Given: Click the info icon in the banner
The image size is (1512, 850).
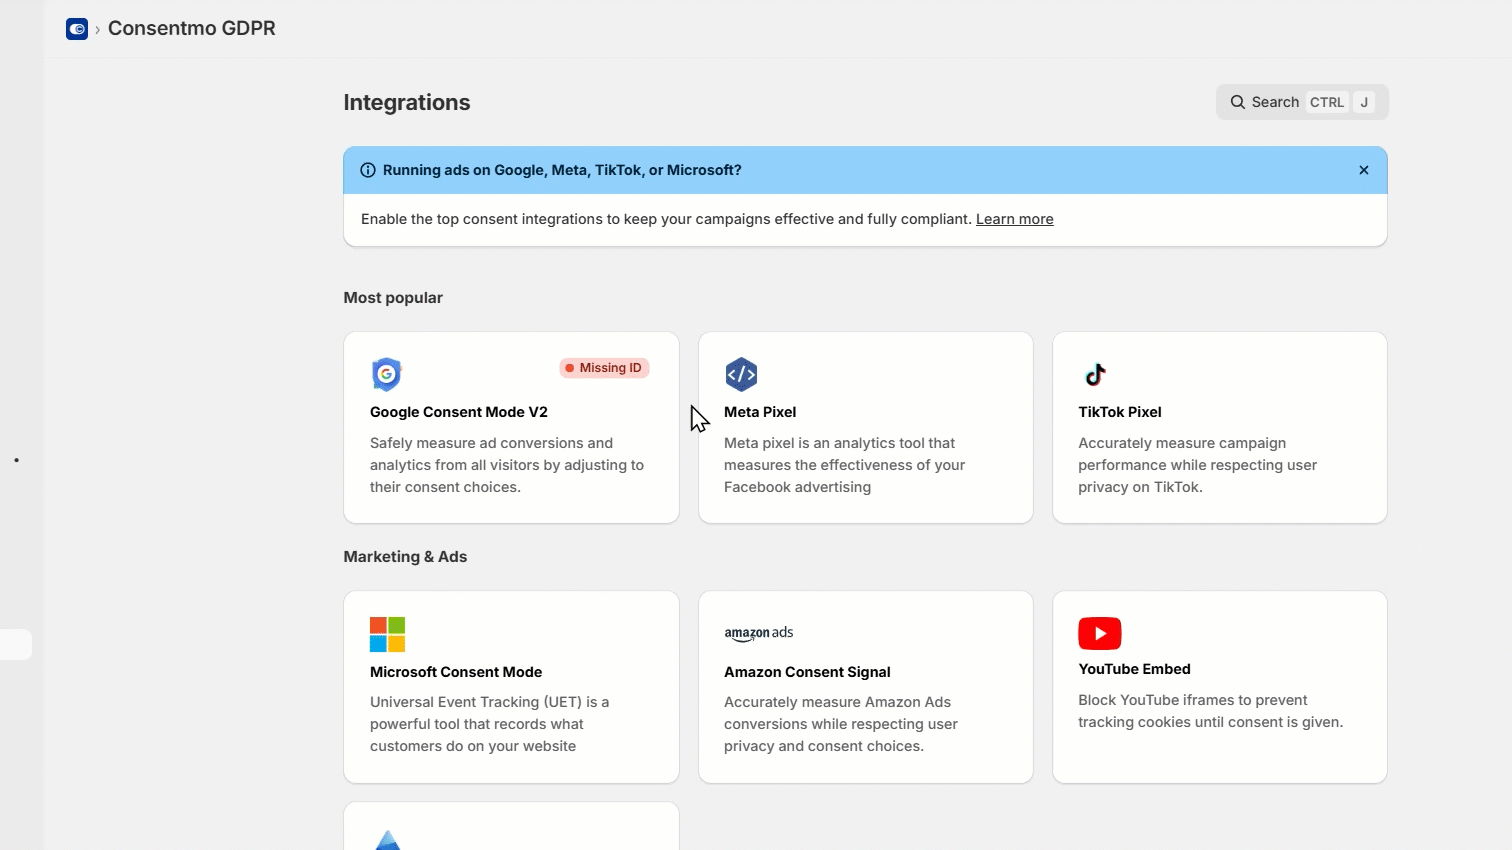Looking at the screenshot, I should click(368, 170).
